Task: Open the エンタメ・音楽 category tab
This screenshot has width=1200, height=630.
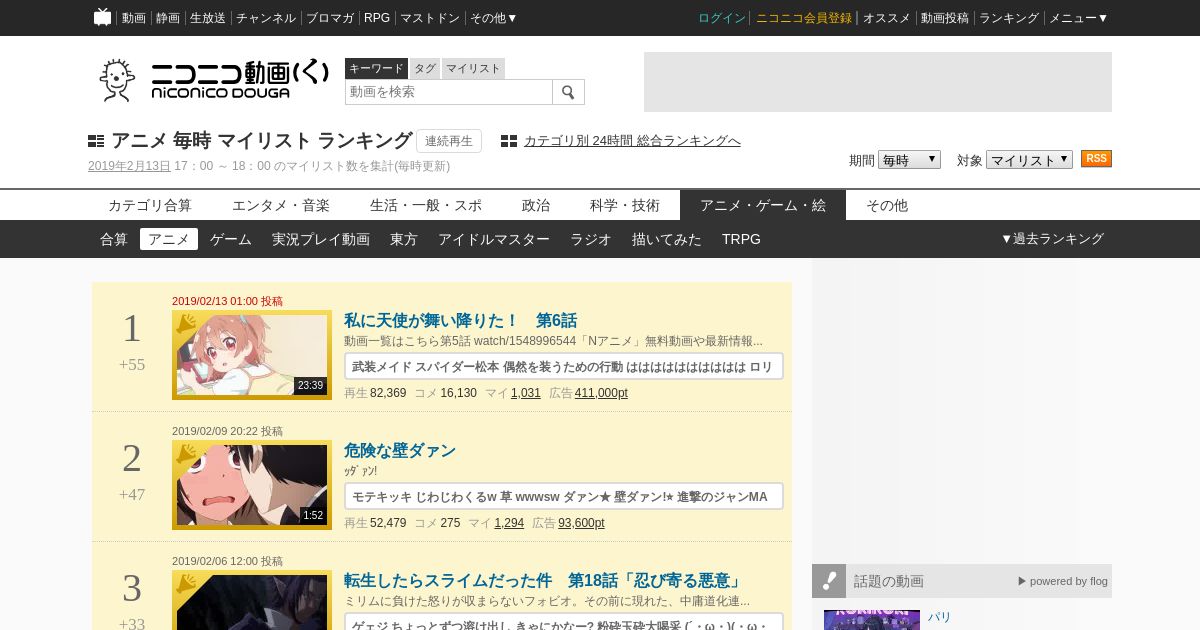Action: coord(281,205)
